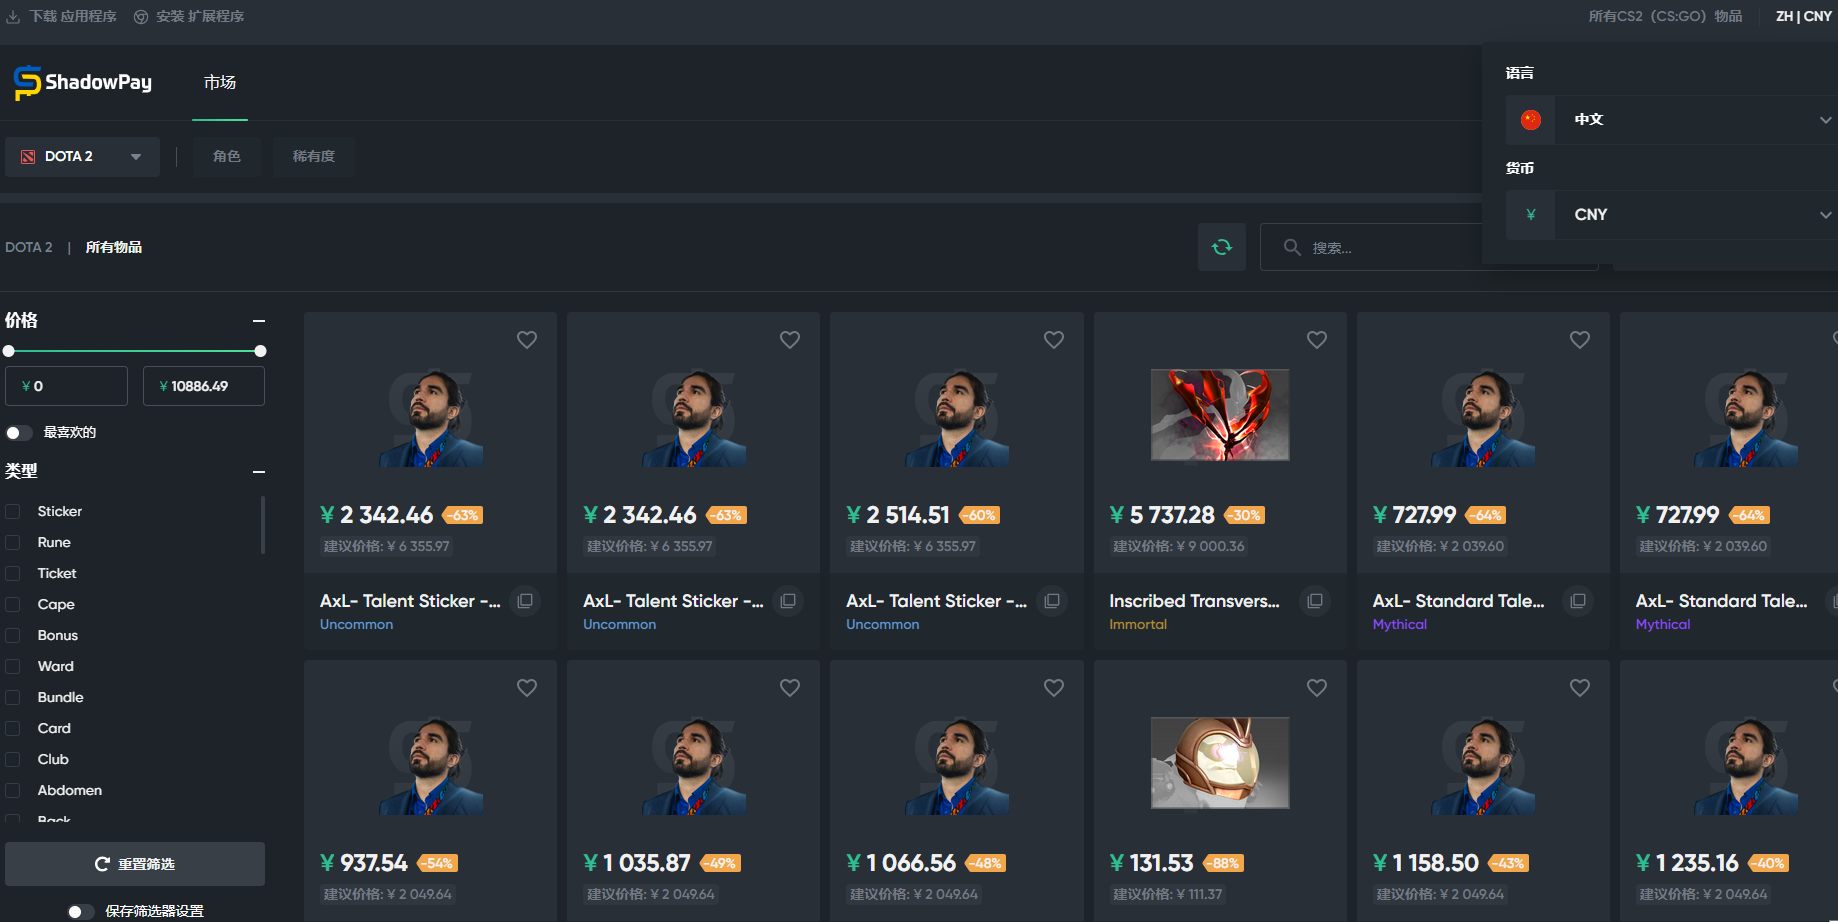This screenshot has height=922, width=1838.
Task: Open the Inscribed Transvers item thumbnail
Action: (1220, 415)
